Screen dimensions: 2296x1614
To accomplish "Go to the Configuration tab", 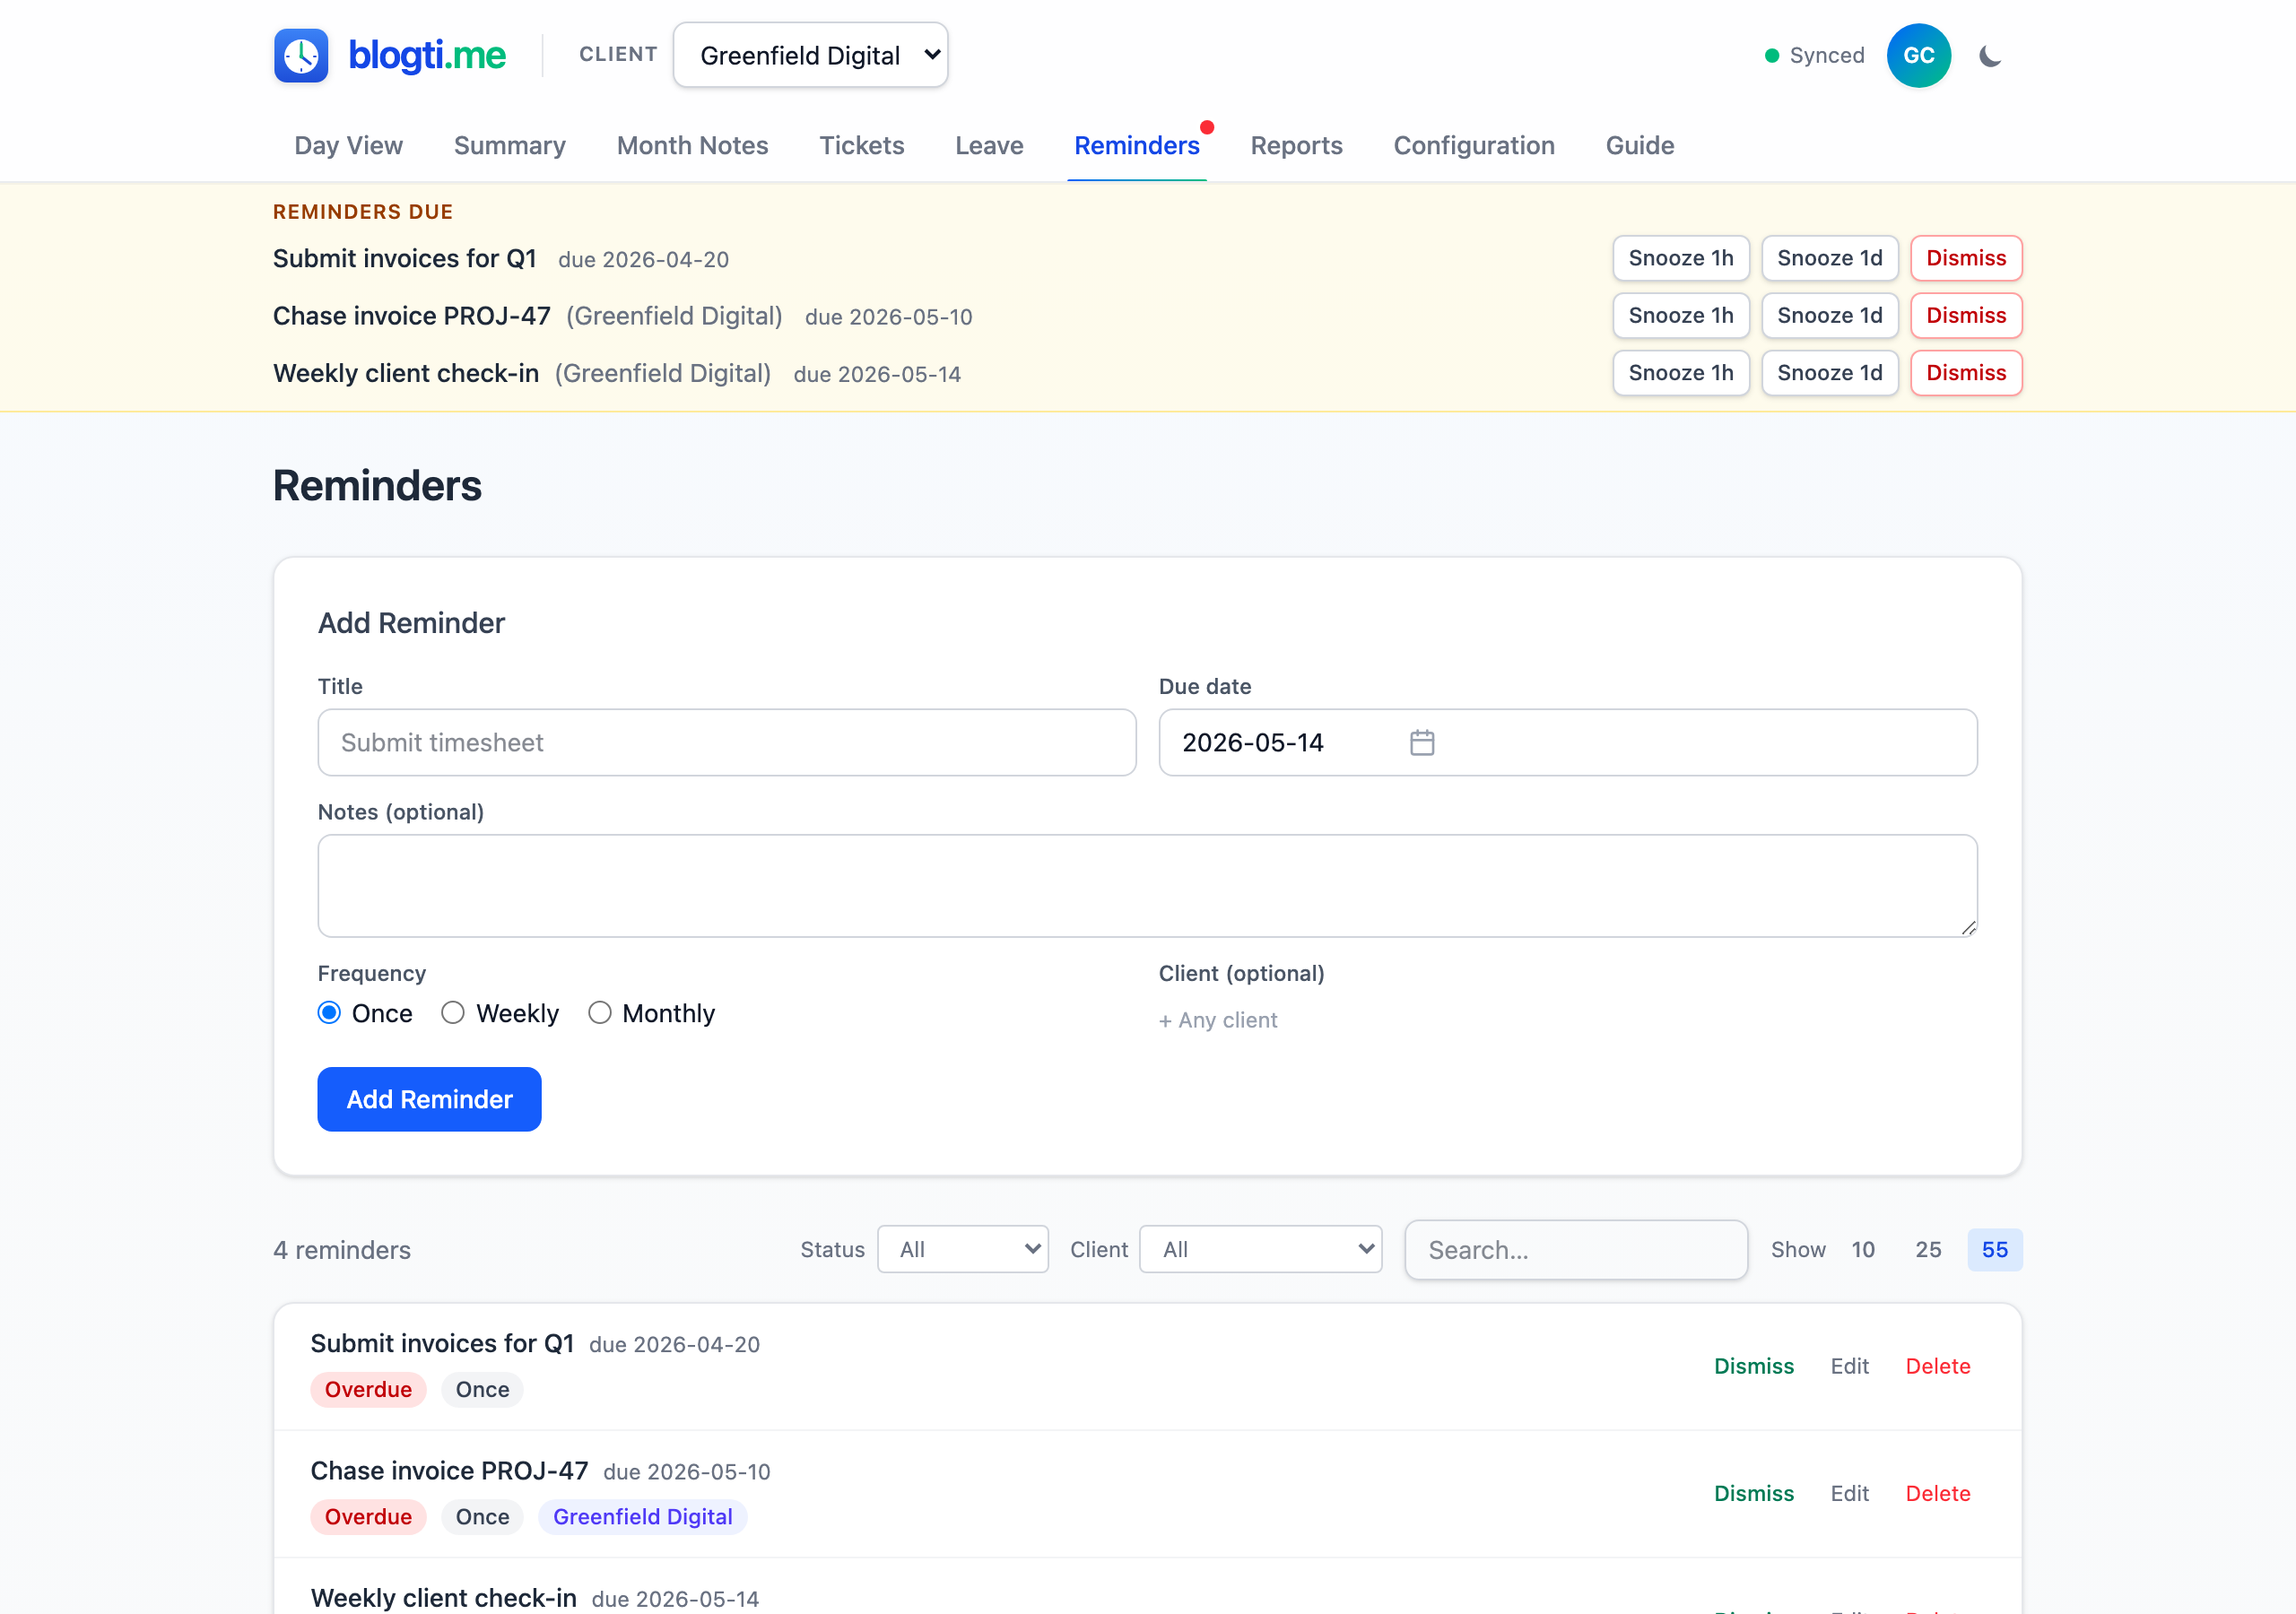I will pyautogui.click(x=1474, y=146).
